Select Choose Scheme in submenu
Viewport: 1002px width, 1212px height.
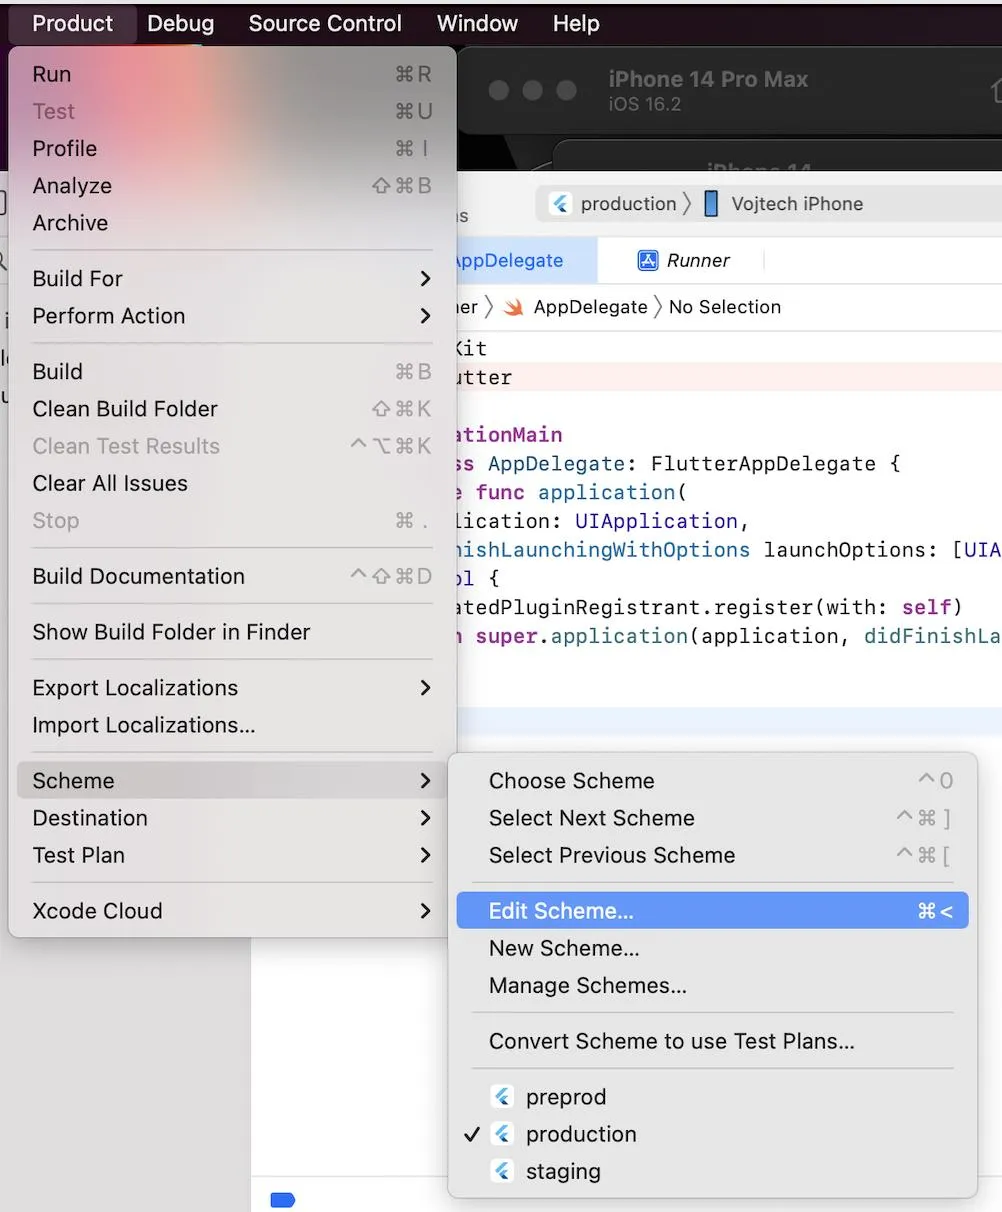(x=712, y=781)
